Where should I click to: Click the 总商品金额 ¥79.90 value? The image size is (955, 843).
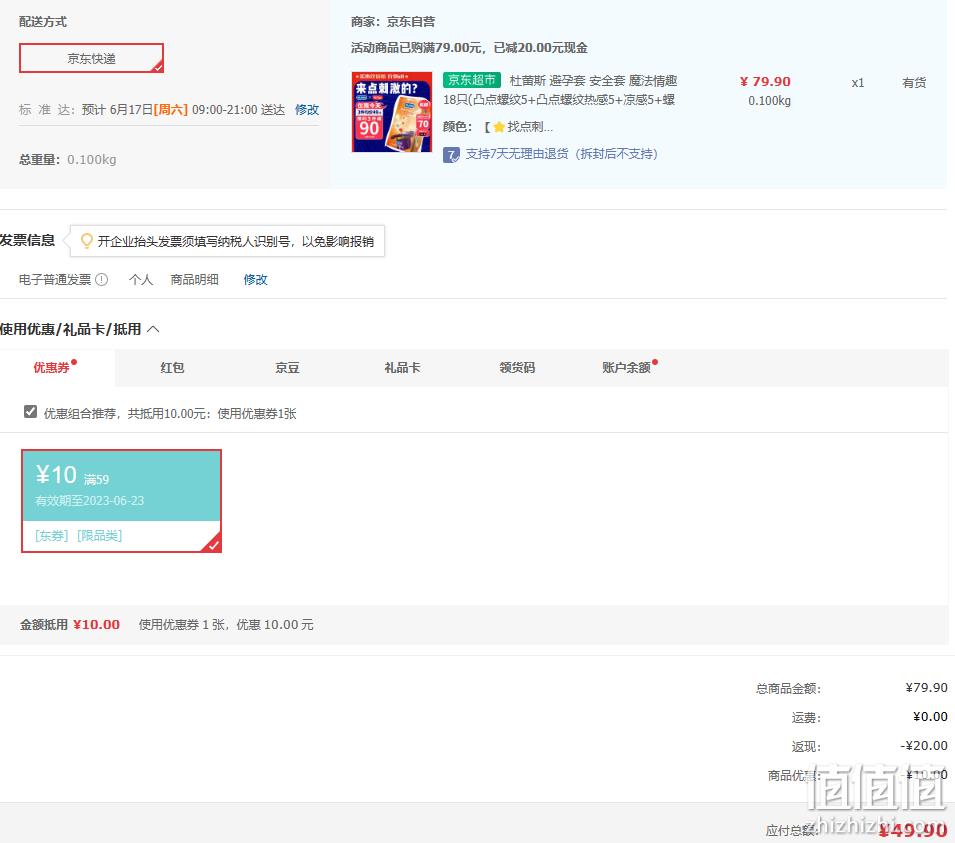[x=926, y=688]
